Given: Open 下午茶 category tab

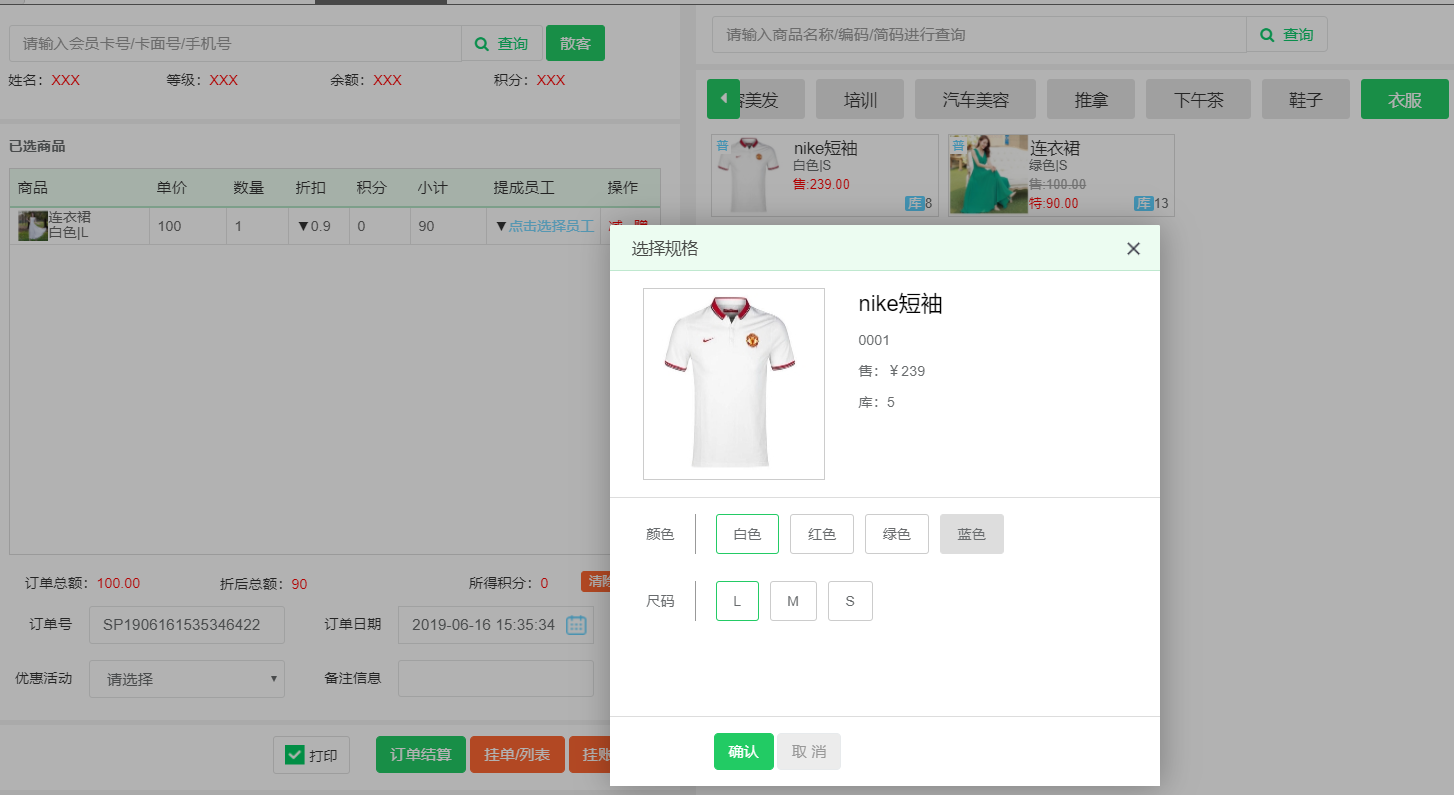Looking at the screenshot, I should point(1198,100).
